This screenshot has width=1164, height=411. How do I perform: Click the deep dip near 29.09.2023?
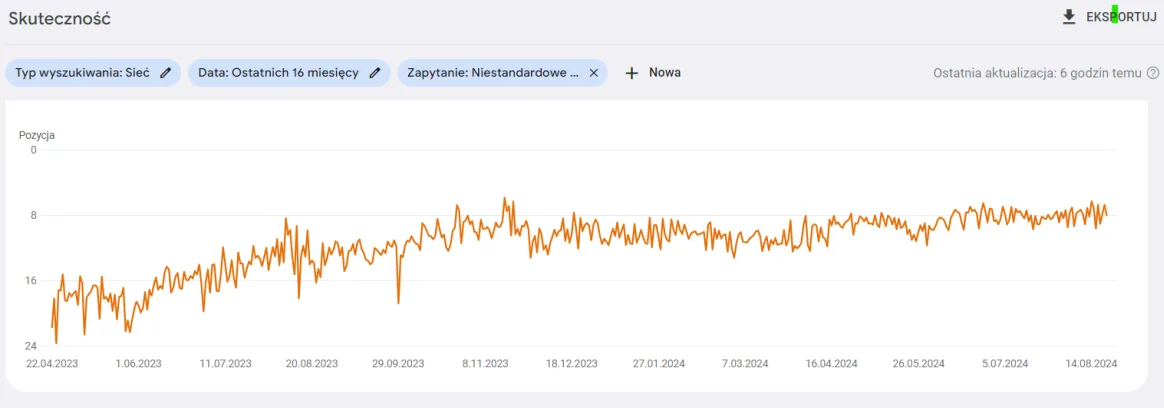click(399, 303)
